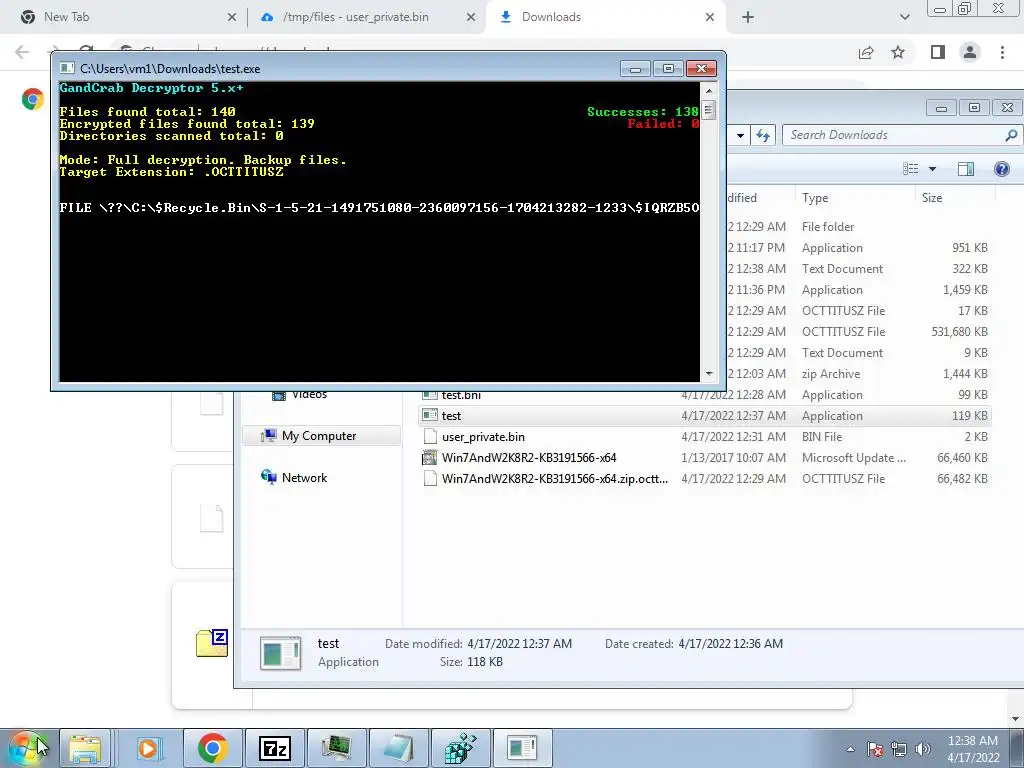Image resolution: width=1024 pixels, height=768 pixels.
Task: Select the test.bnl file row
Action: (x=705, y=396)
